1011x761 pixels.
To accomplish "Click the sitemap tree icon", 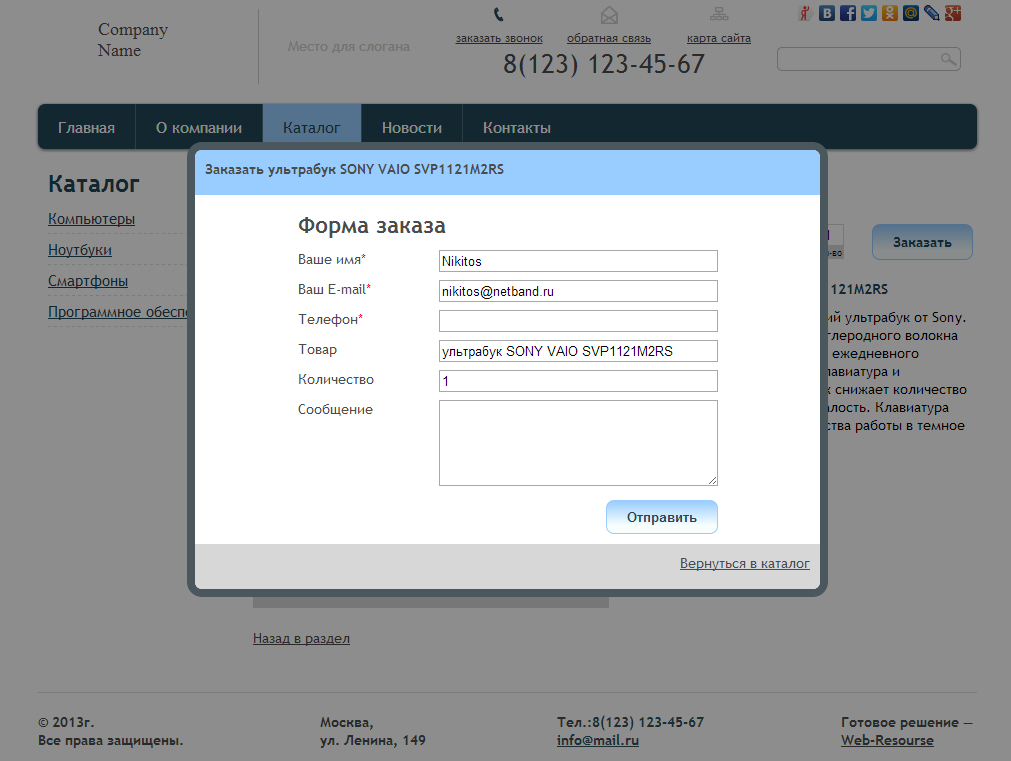I will point(719,14).
